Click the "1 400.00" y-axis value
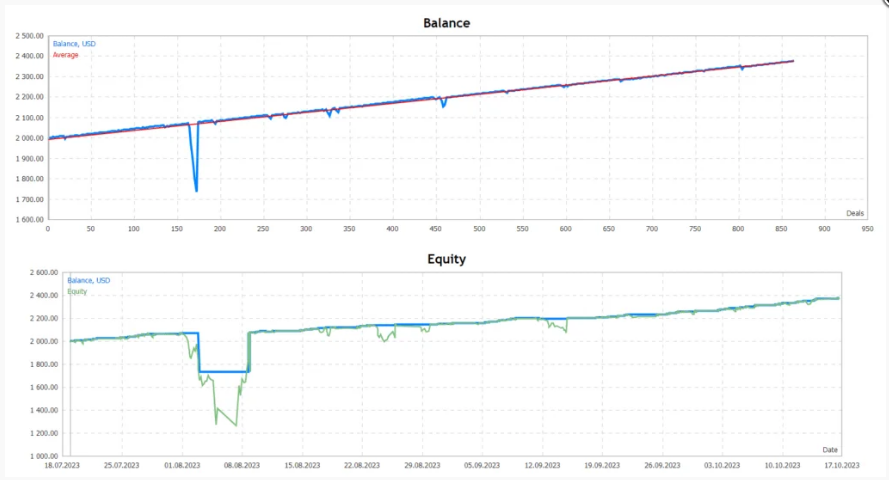 [44, 410]
